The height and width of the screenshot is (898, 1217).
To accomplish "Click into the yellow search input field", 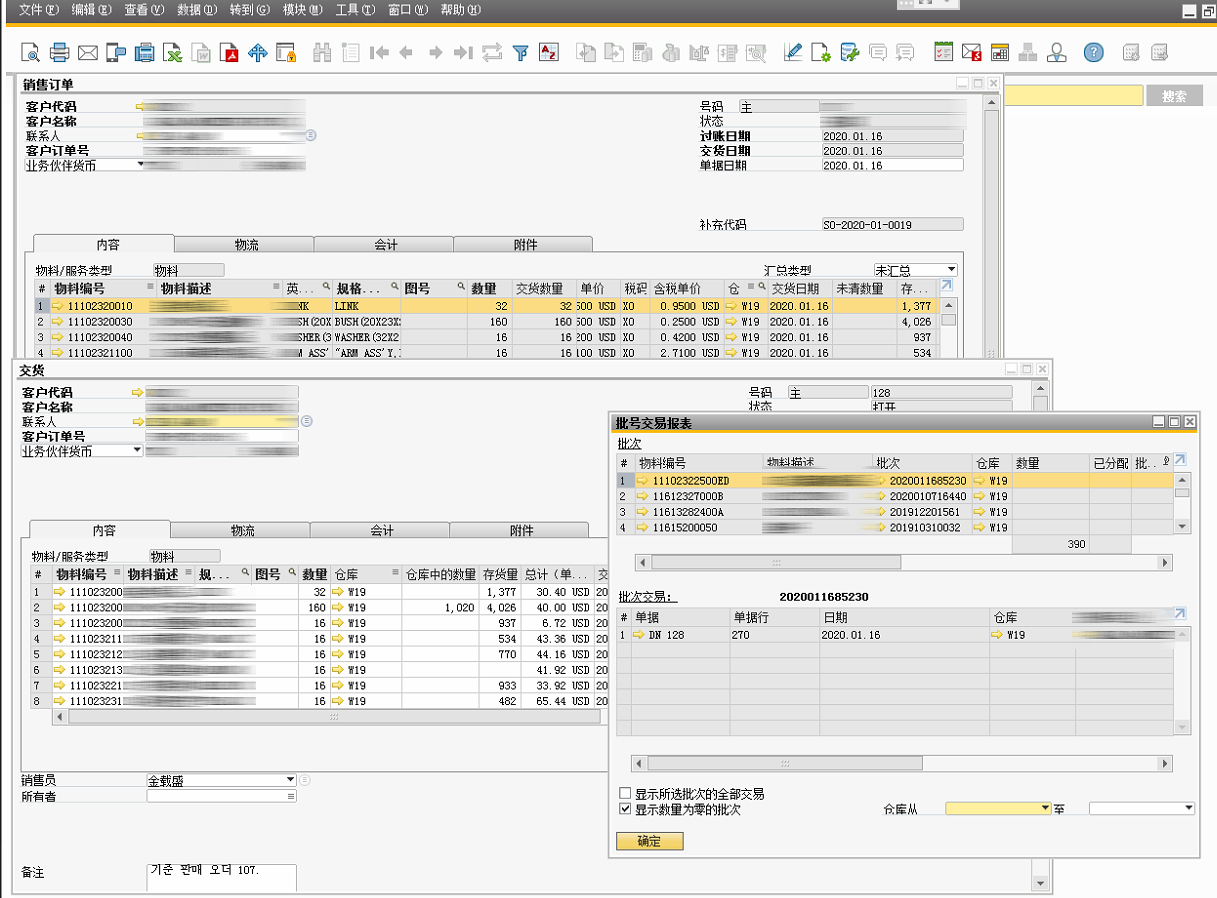I will [x=1073, y=96].
